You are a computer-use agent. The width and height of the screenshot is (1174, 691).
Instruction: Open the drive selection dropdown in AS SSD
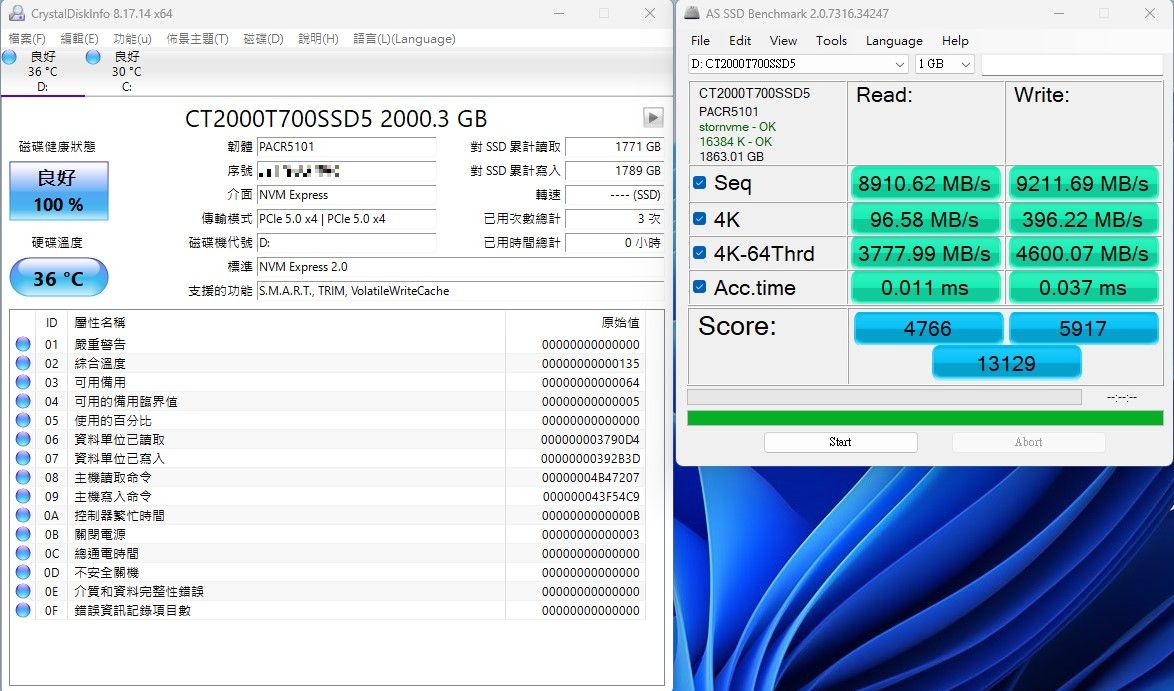point(798,64)
